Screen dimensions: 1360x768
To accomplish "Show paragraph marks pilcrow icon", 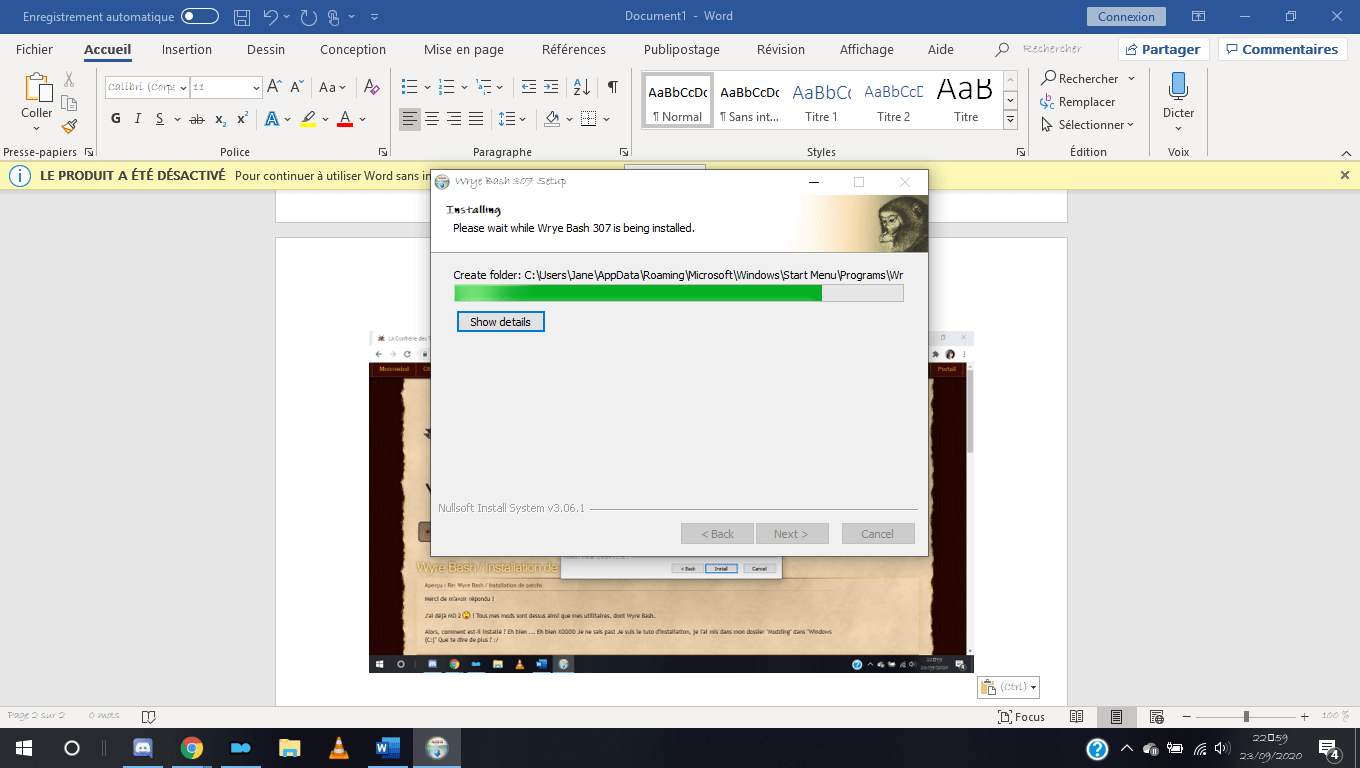I will coord(612,87).
